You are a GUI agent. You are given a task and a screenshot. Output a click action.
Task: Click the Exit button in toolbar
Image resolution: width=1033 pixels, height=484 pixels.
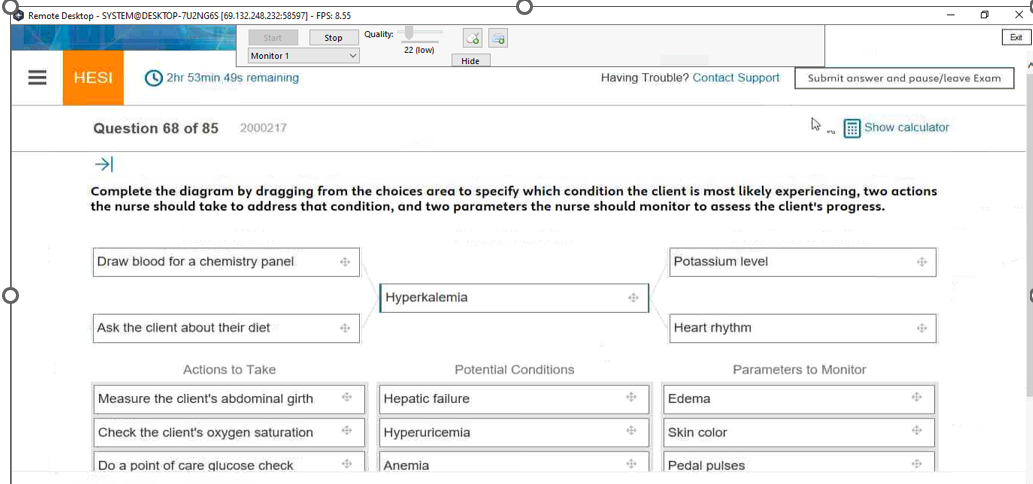1015,37
